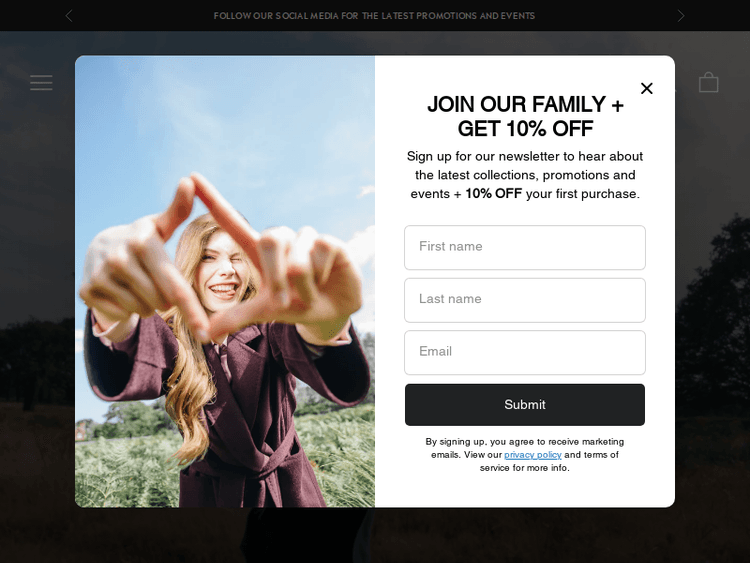Click the "Submit" label on the dark button
Screen dimensions: 750x563
coord(525,405)
